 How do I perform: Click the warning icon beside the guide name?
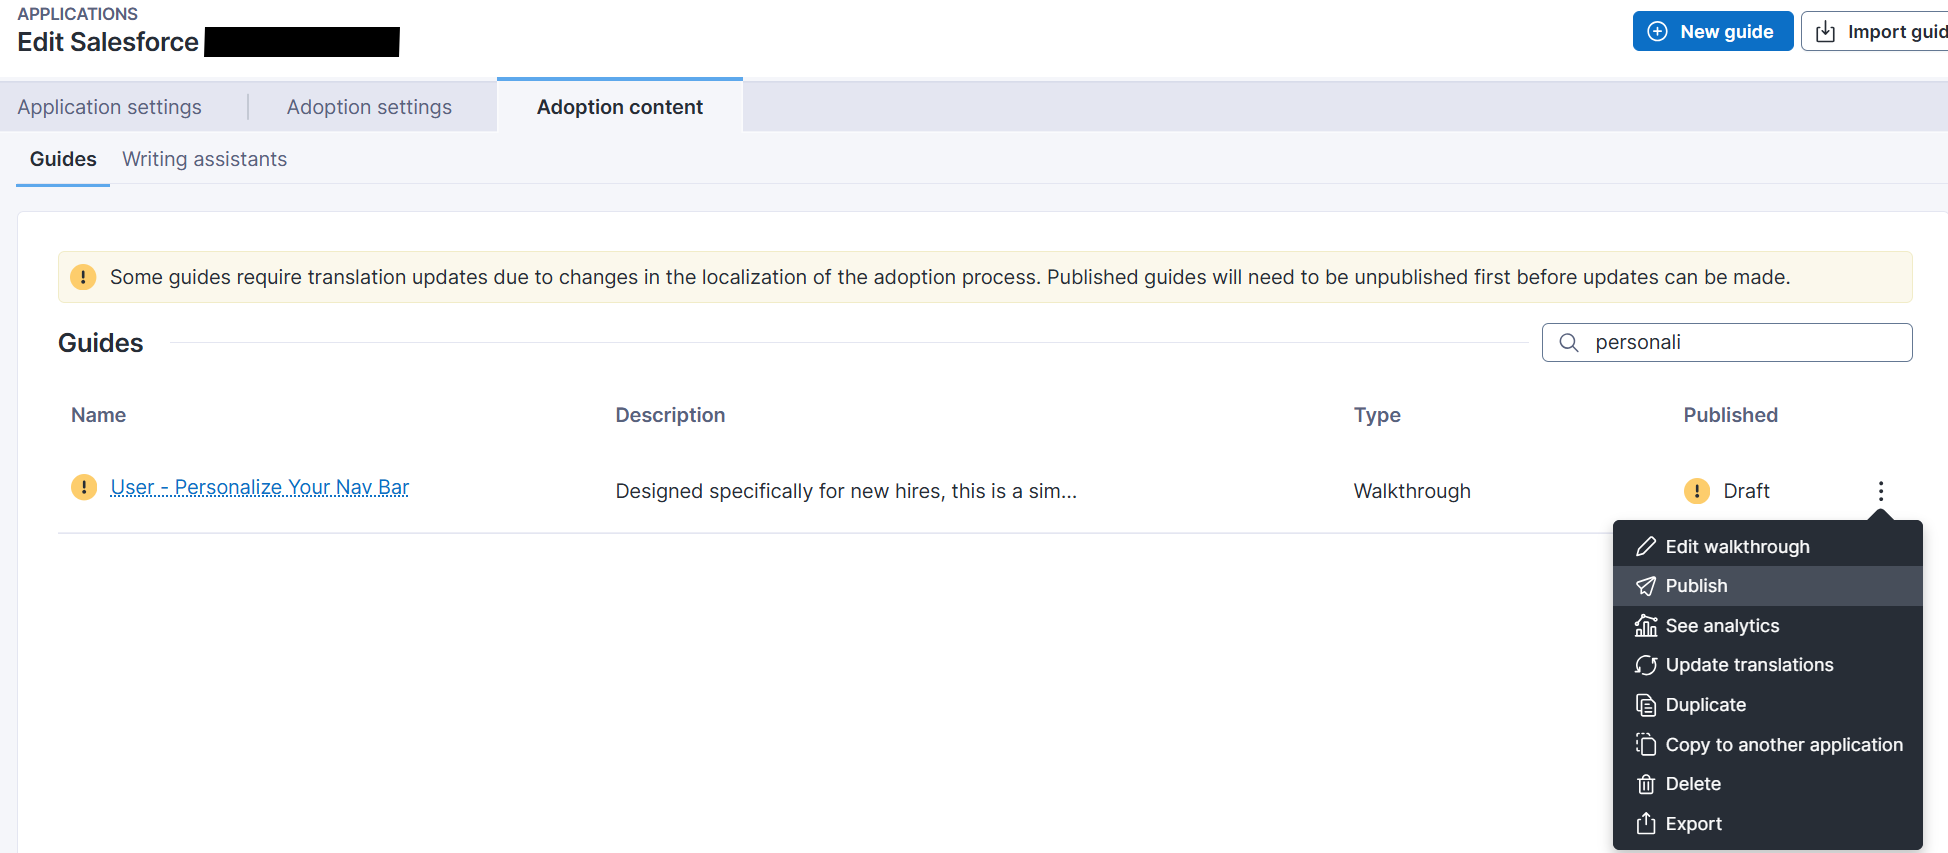84,487
